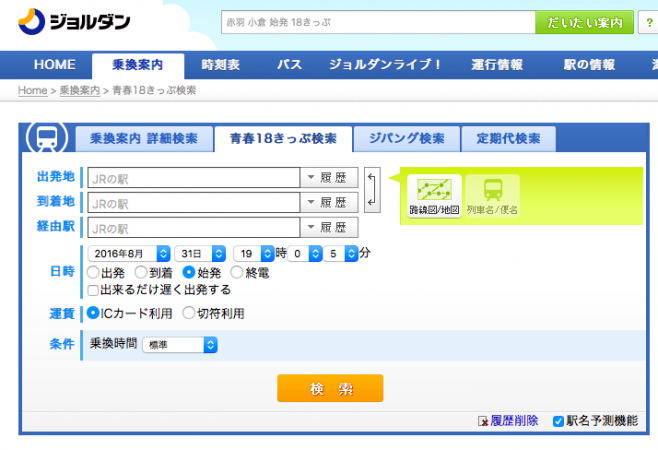Viewport: 658px width, 450px height.
Task: Open 時刻表 in navigation bar
Action: pyautogui.click(x=220, y=65)
